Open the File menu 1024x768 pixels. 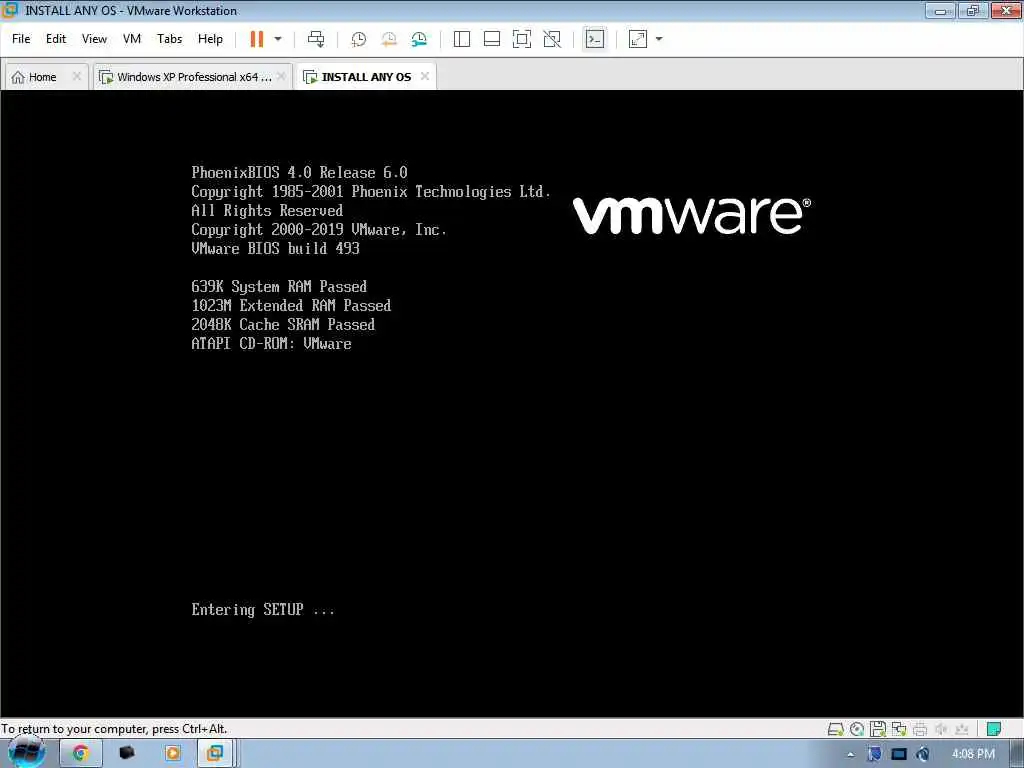coord(21,39)
